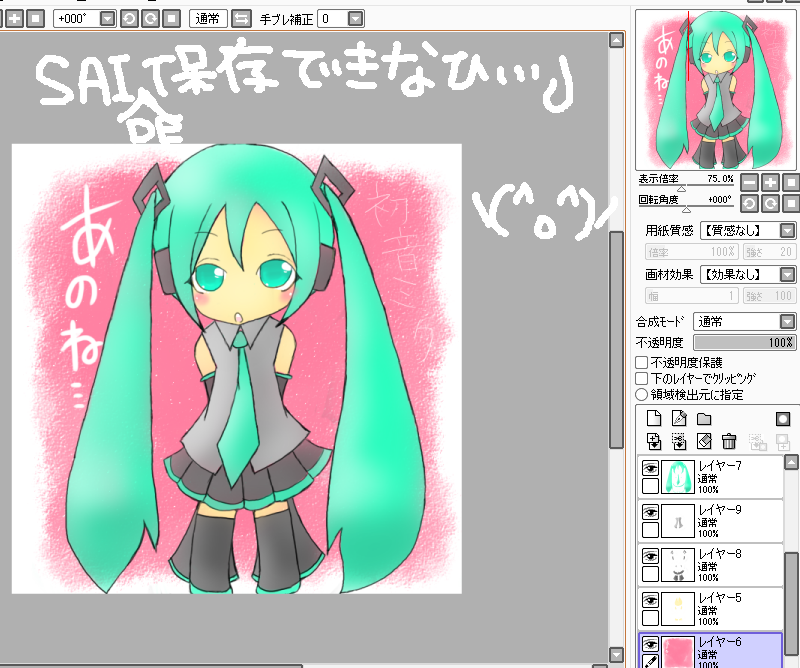Create a new linework pen layer
800x668 pixels.
679,418
